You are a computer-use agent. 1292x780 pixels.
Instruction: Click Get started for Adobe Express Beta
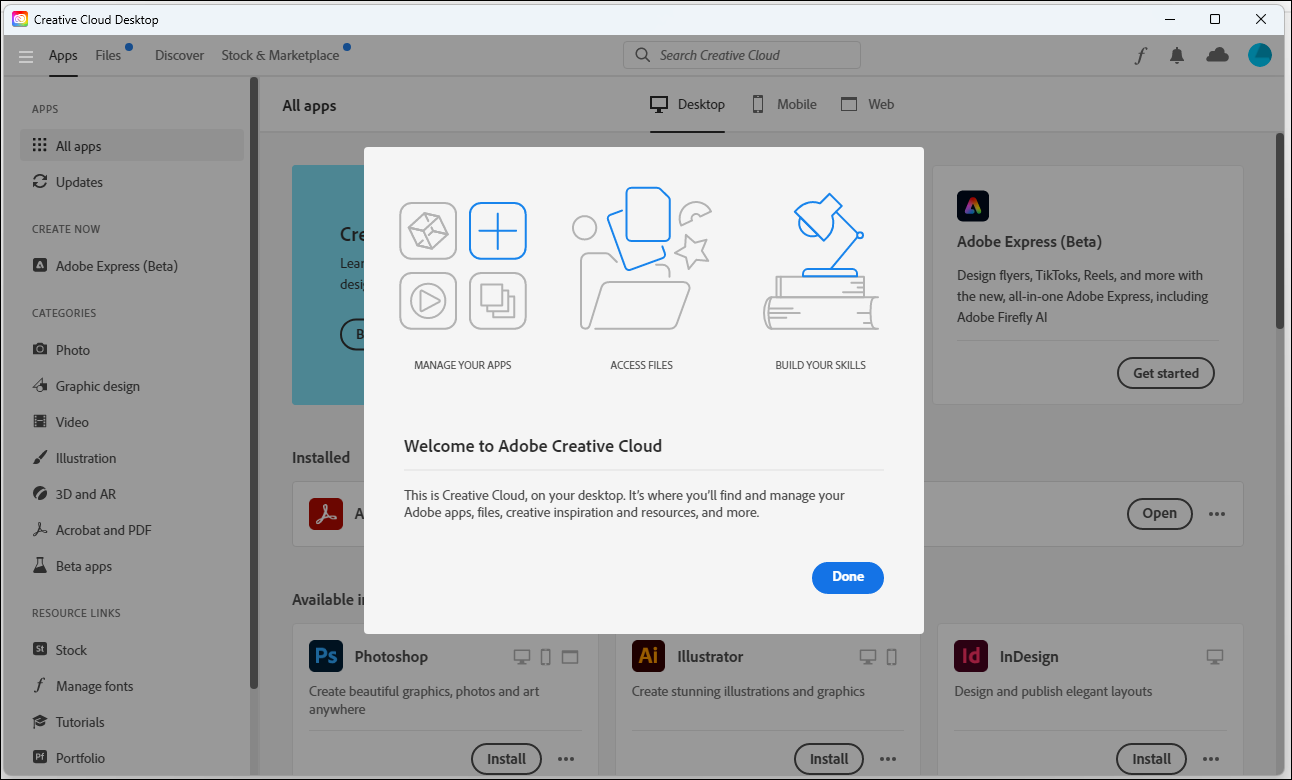(1165, 372)
